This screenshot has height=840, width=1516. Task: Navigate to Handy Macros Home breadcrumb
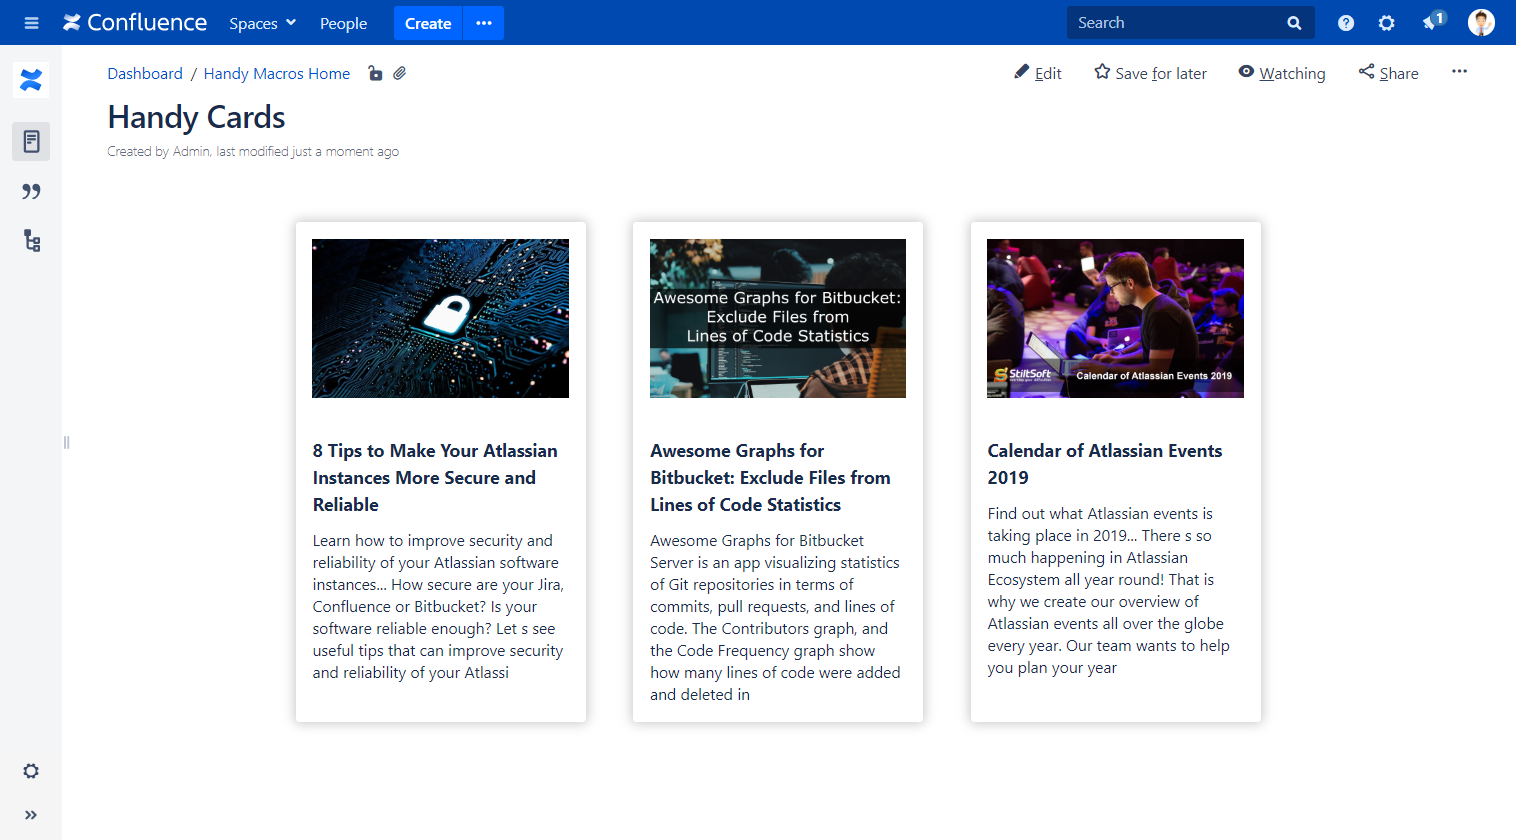click(277, 73)
